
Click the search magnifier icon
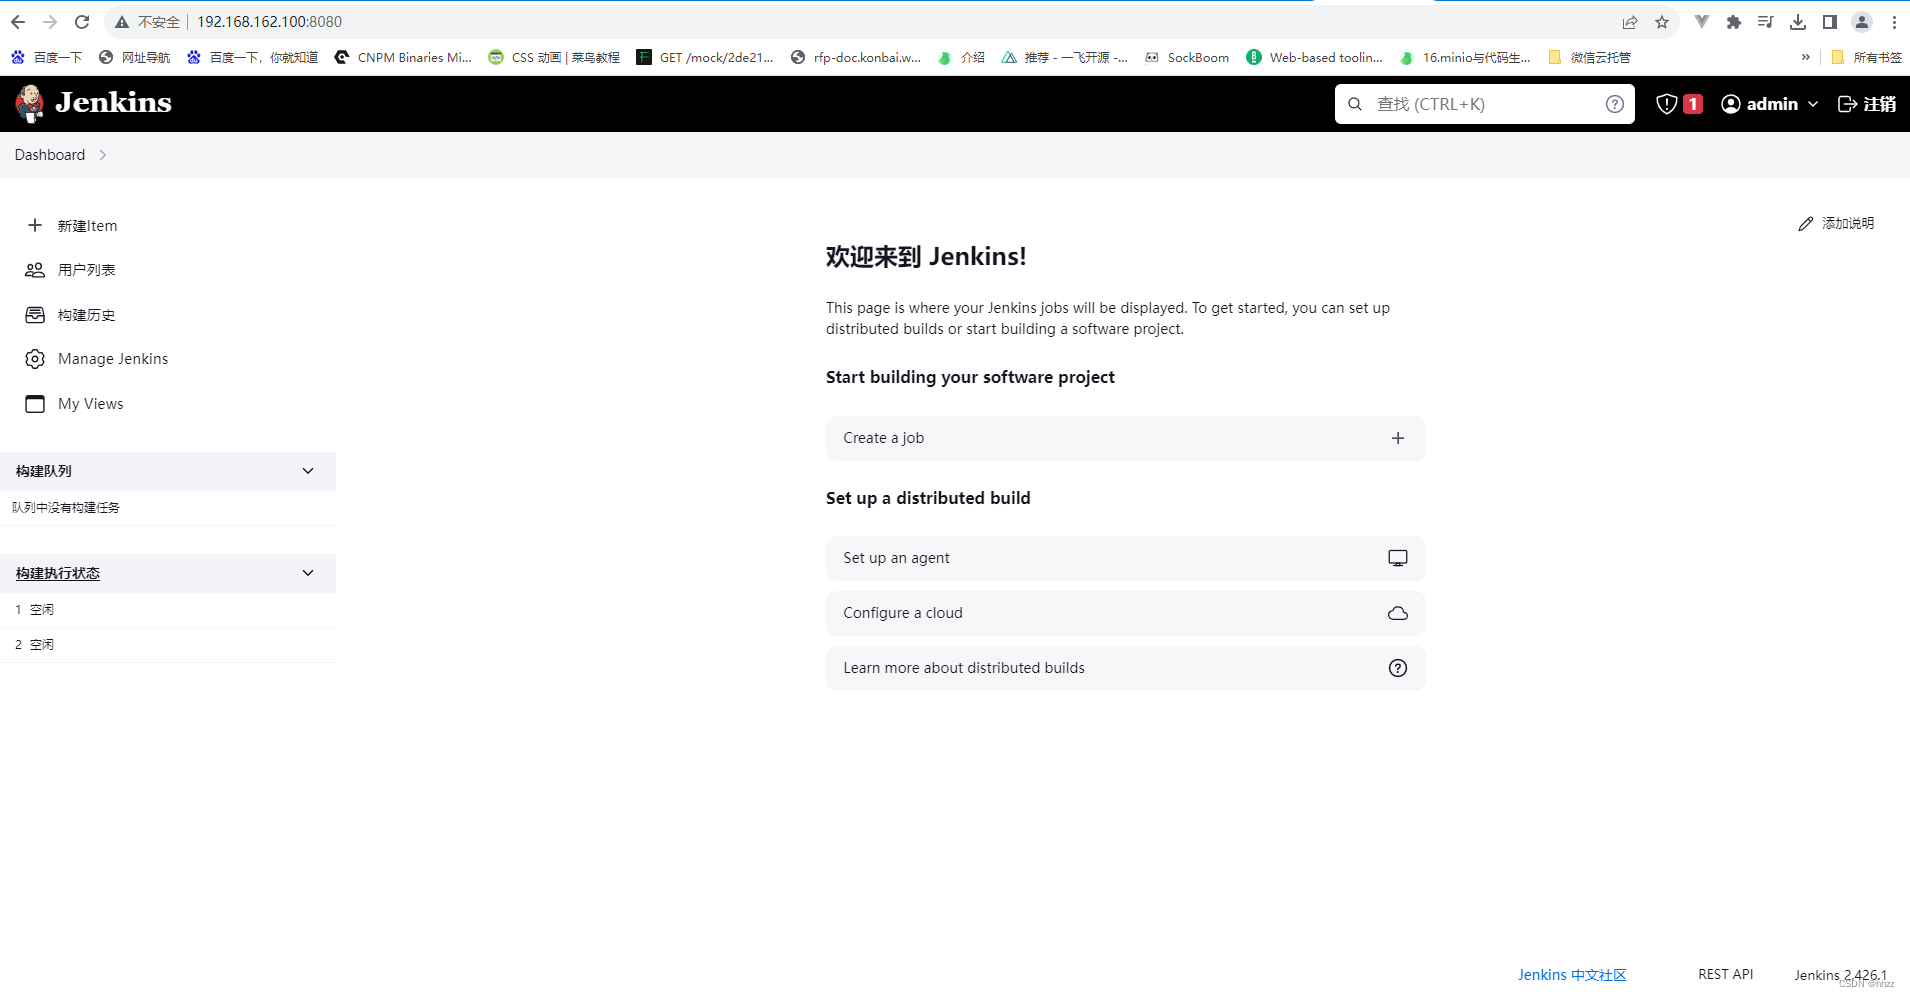coord(1355,104)
